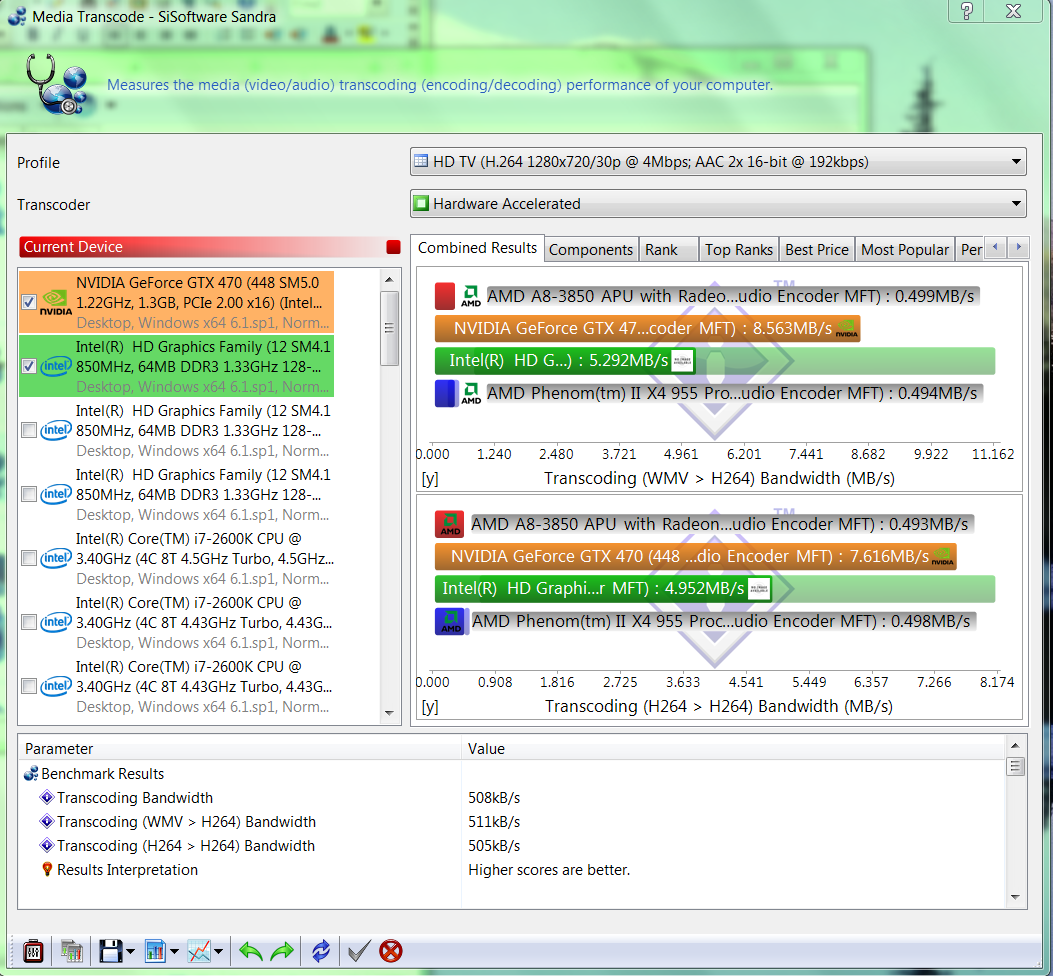Click the stethoscope and globes module icon
Viewport: 1053px width, 976px height.
point(56,85)
